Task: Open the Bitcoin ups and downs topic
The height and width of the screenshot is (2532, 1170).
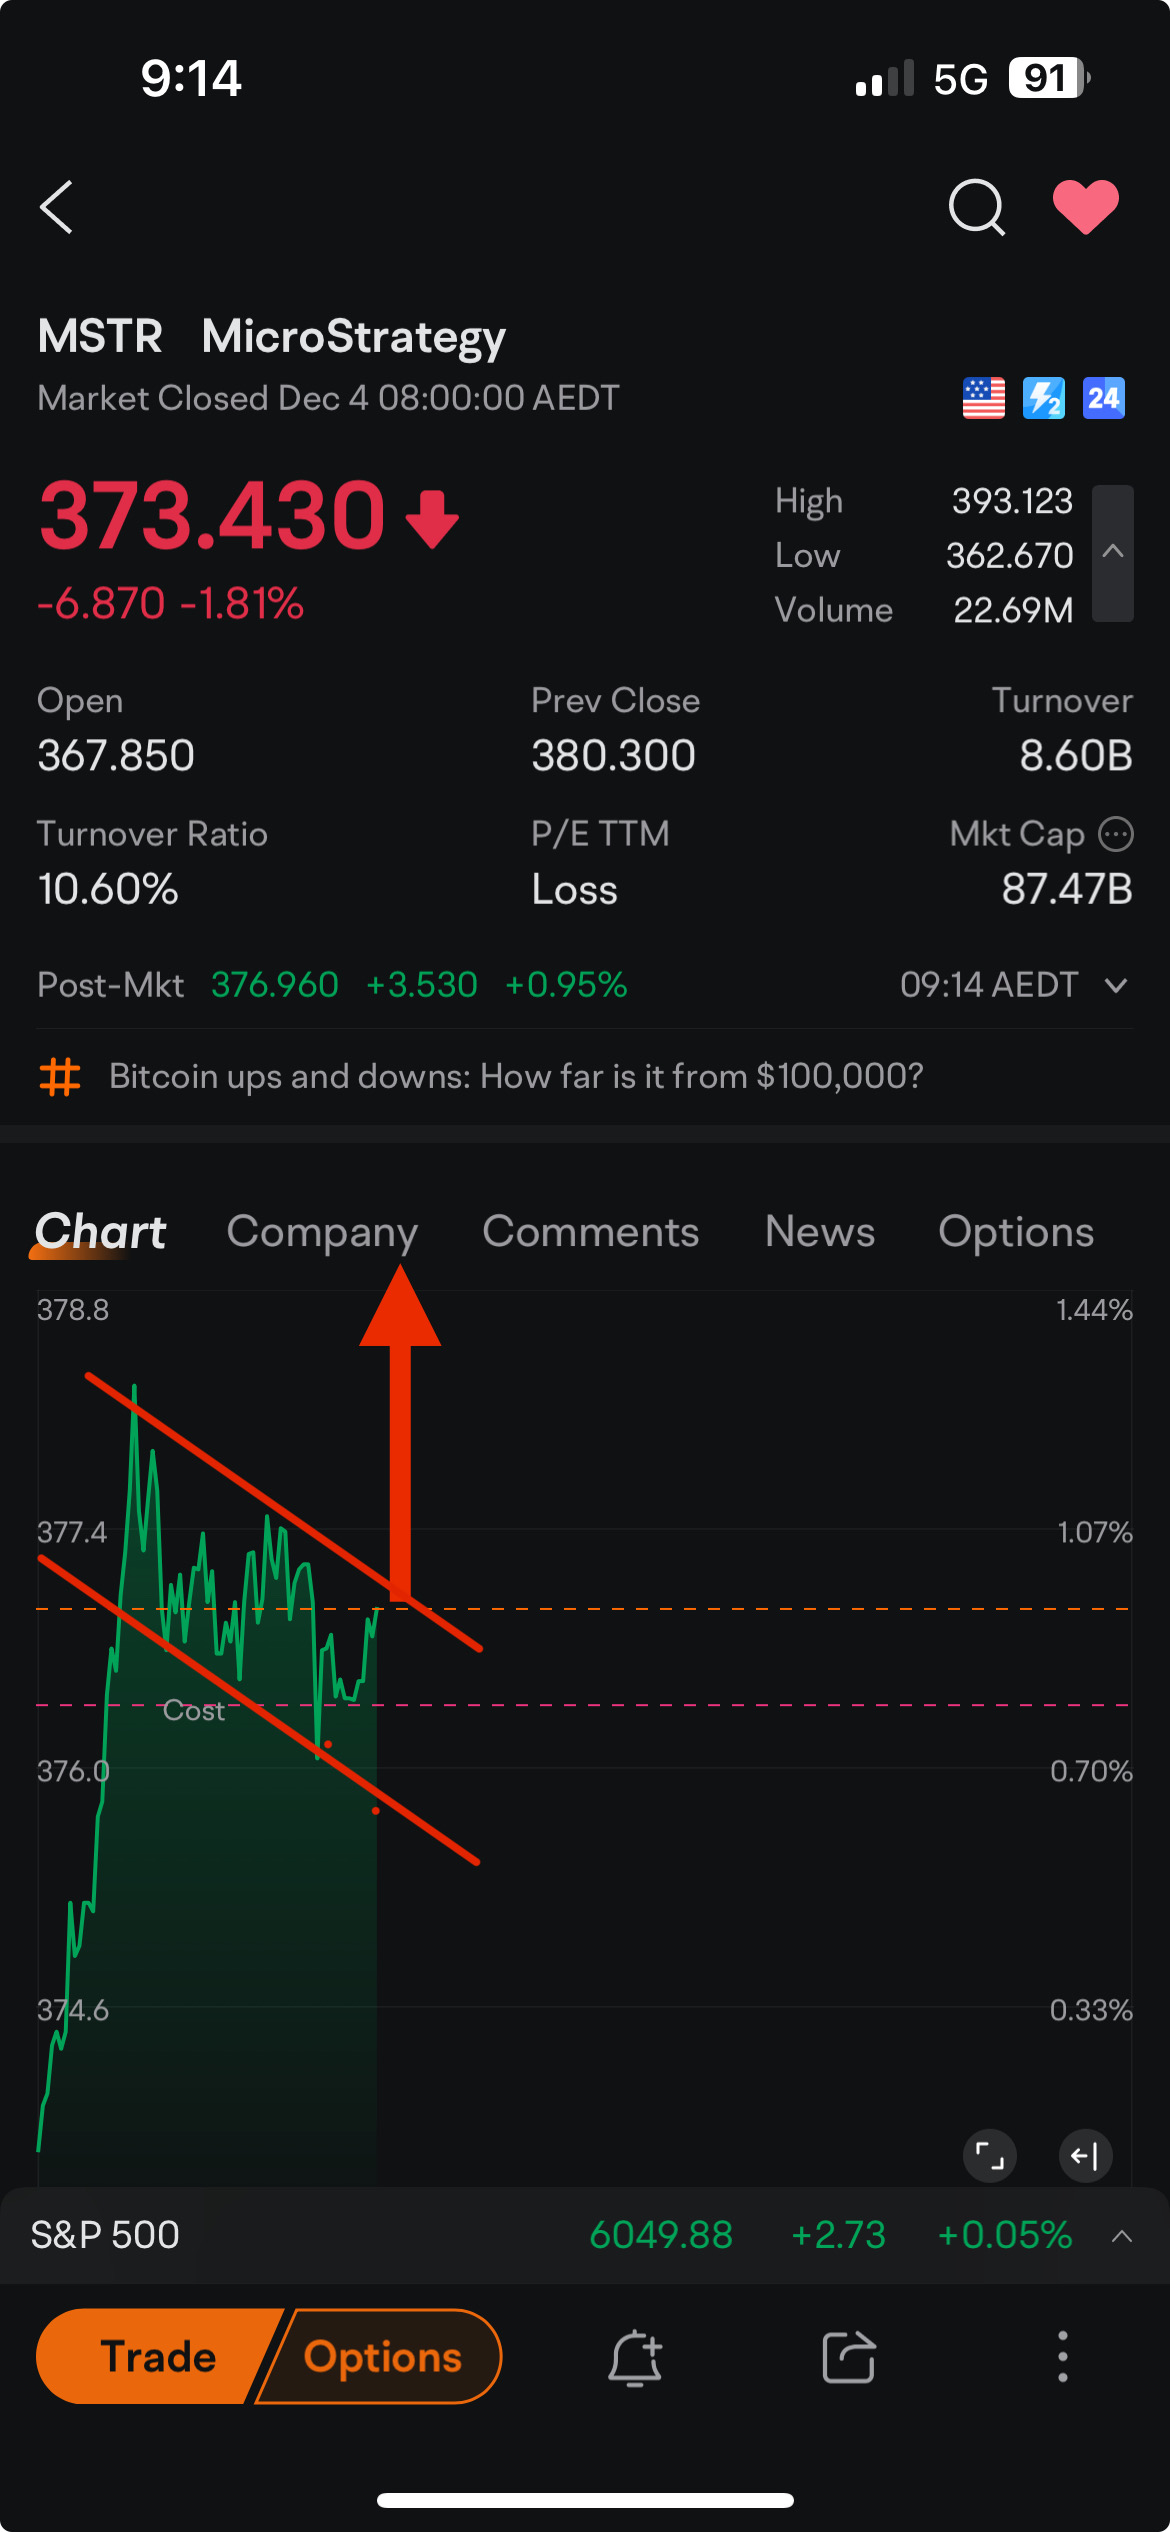Action: (515, 1076)
